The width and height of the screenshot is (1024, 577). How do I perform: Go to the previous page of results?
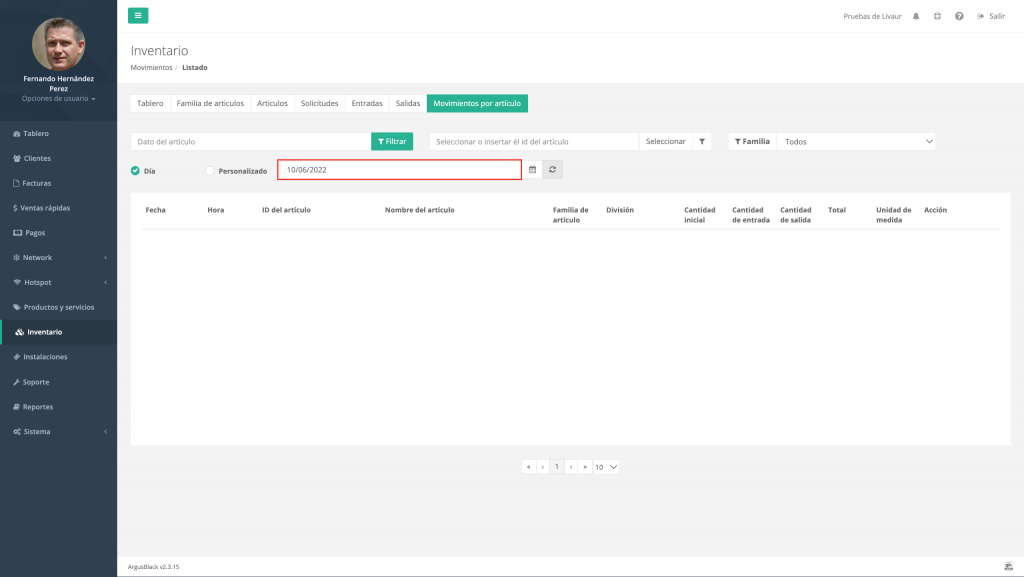point(543,467)
